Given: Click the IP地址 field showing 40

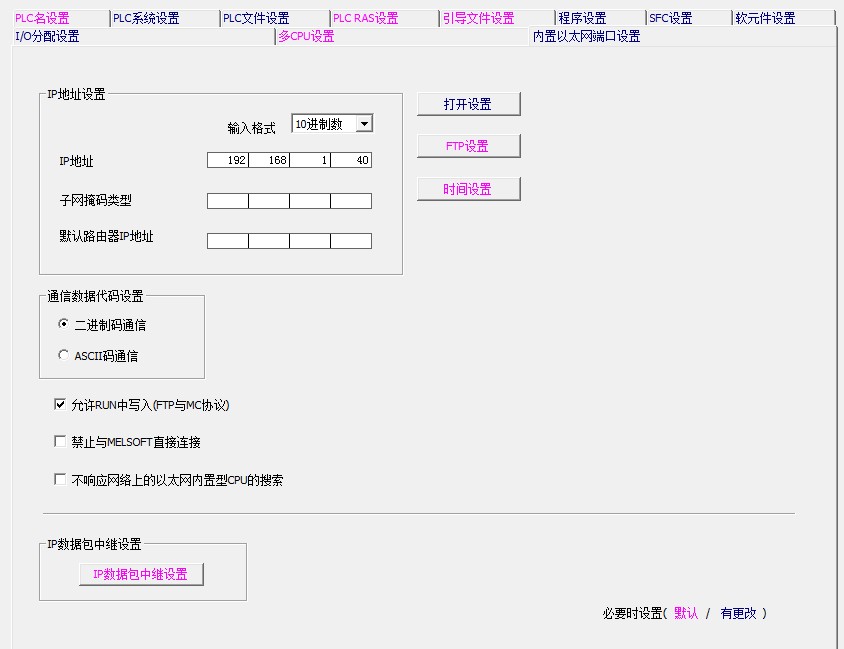Looking at the screenshot, I should click(351, 161).
